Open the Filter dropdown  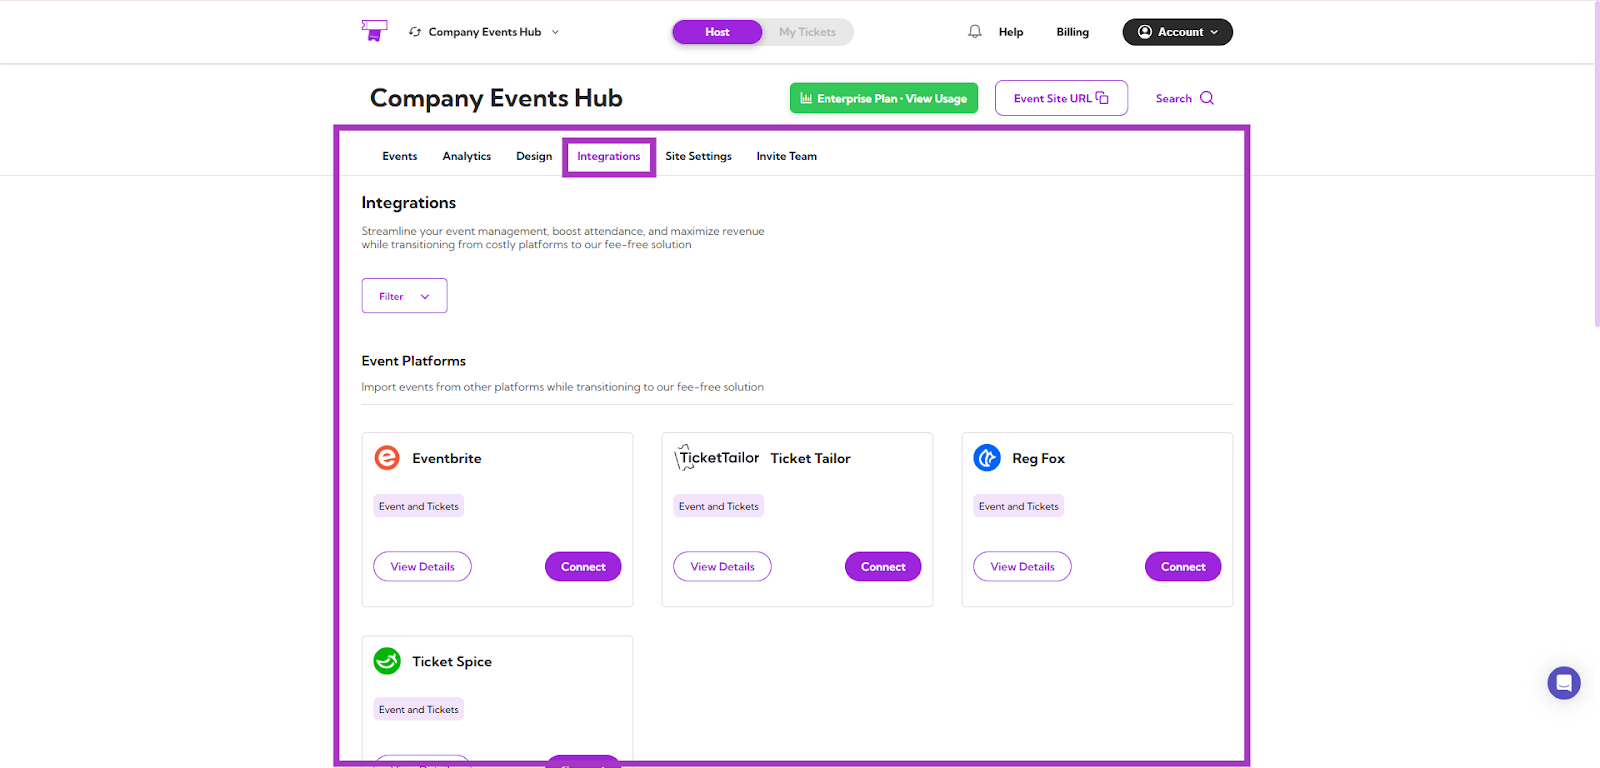[404, 296]
